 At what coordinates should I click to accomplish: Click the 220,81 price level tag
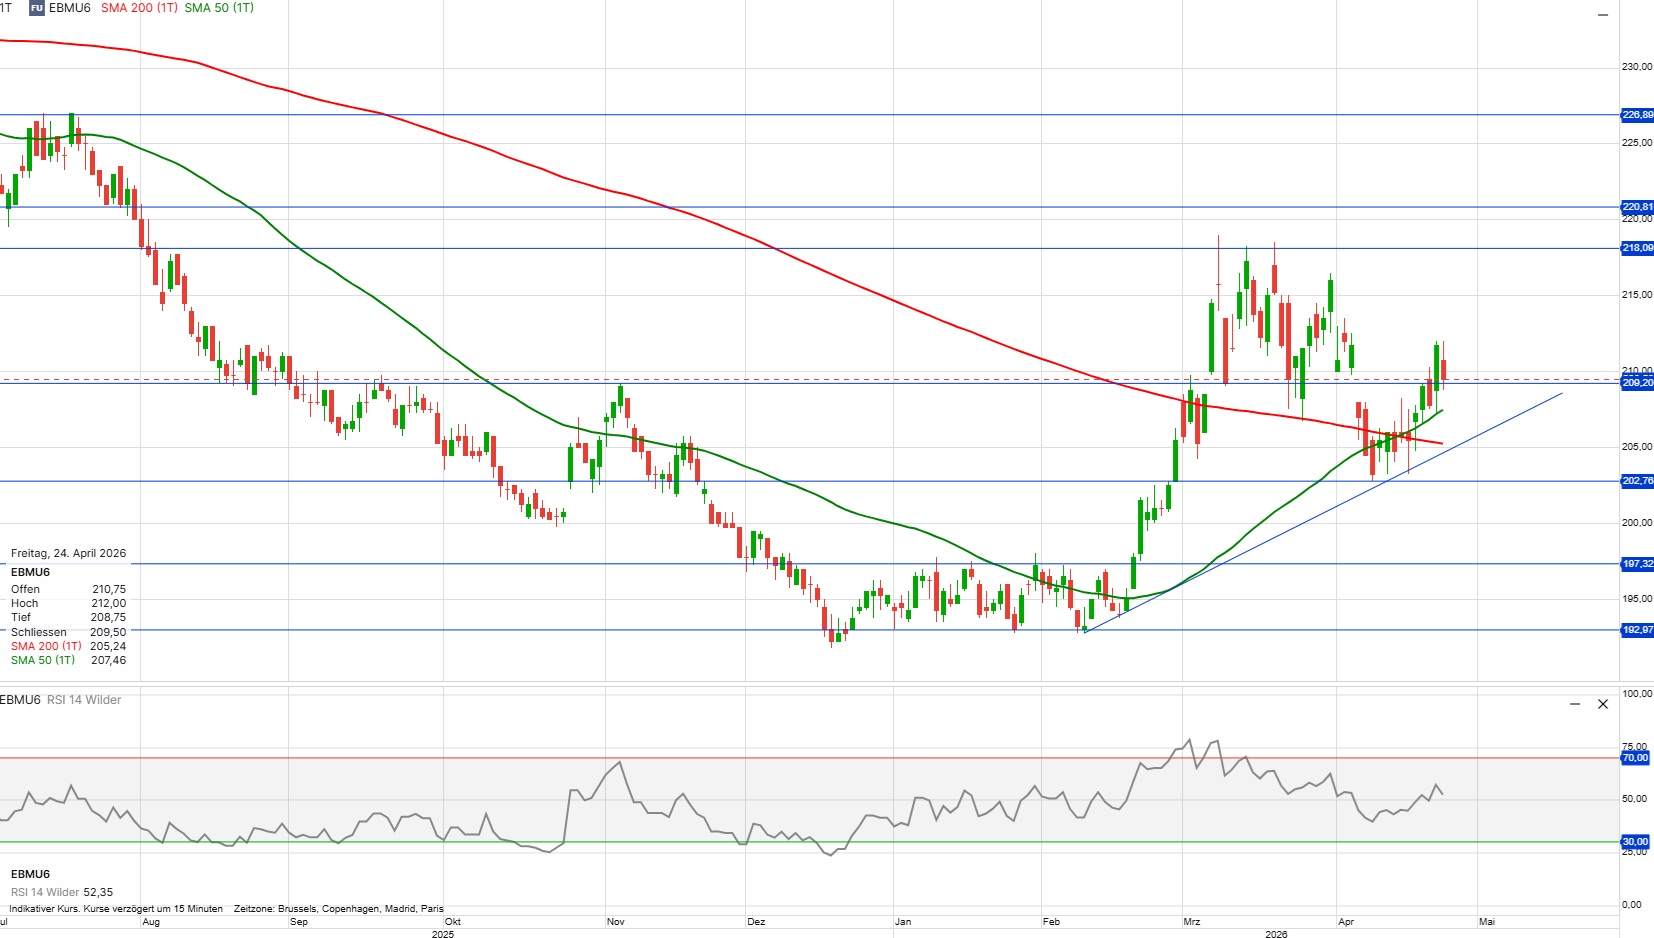(x=1636, y=207)
